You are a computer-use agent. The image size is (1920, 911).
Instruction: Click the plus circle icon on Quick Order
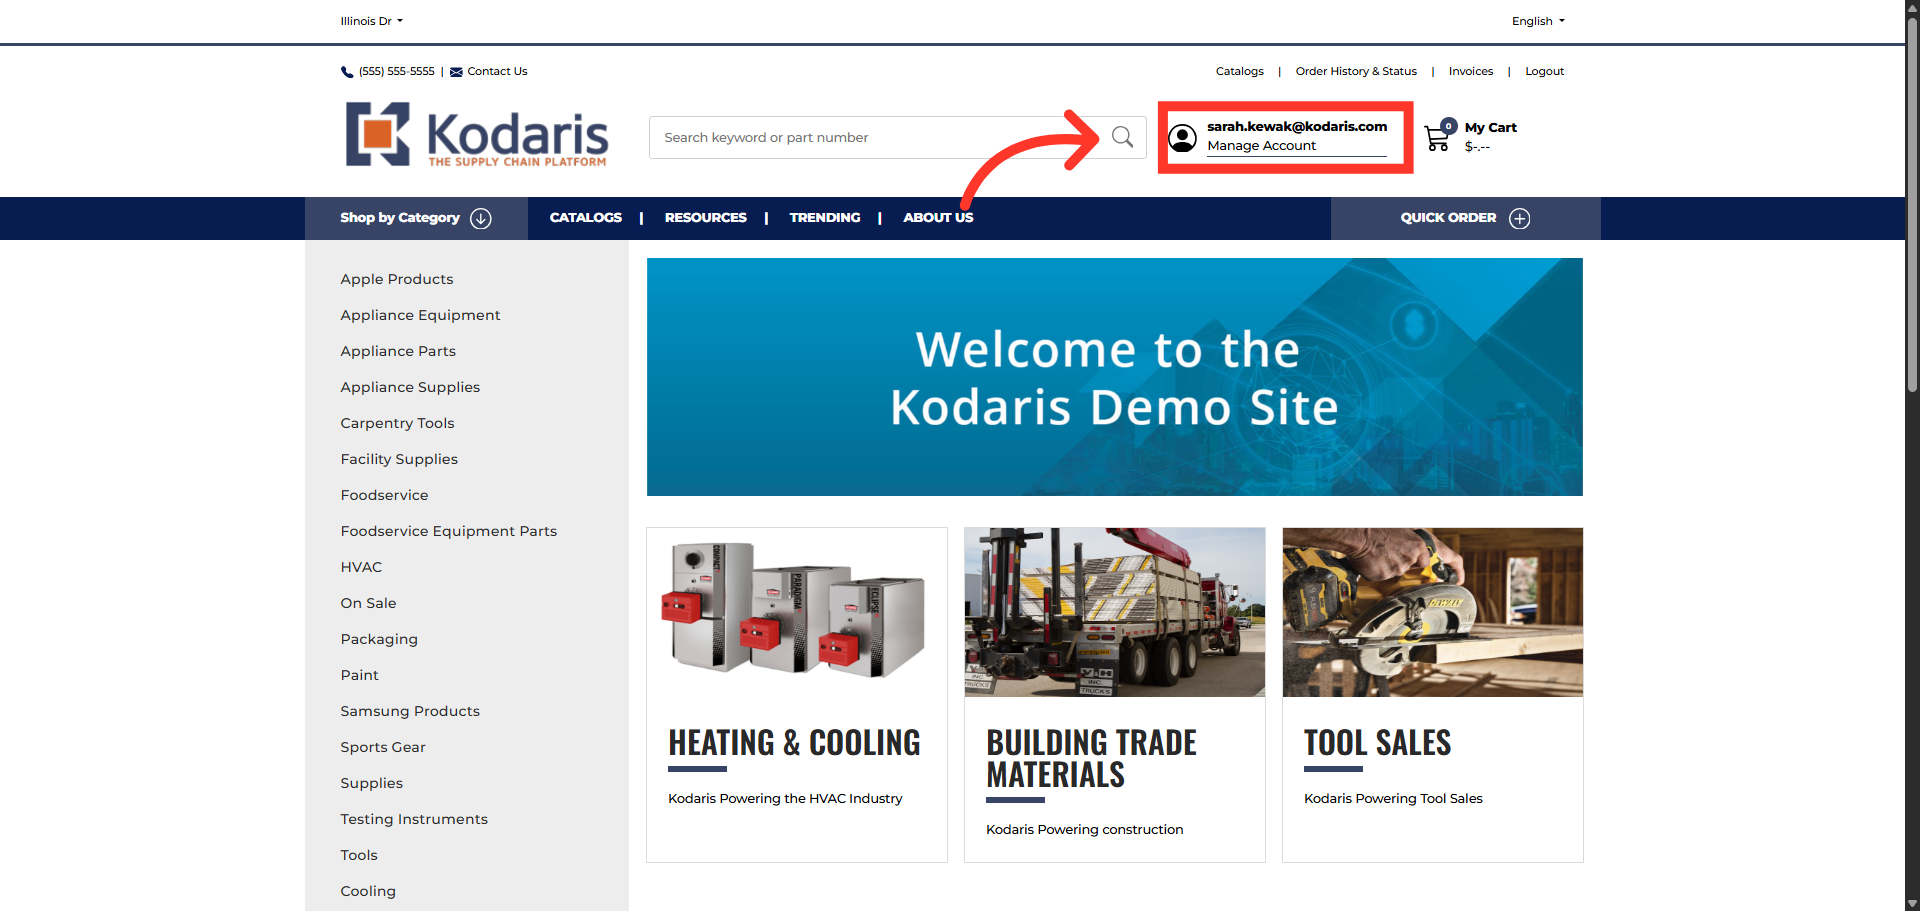click(x=1519, y=218)
